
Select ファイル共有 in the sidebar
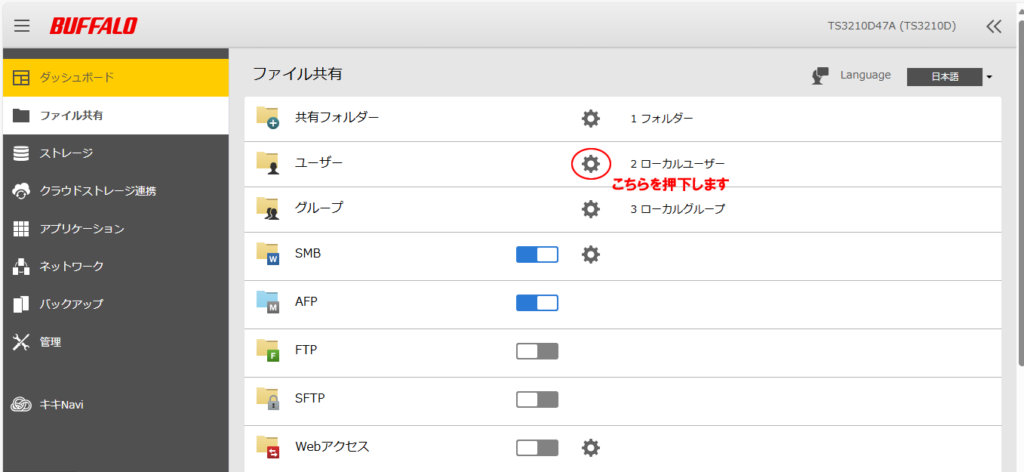(116, 116)
